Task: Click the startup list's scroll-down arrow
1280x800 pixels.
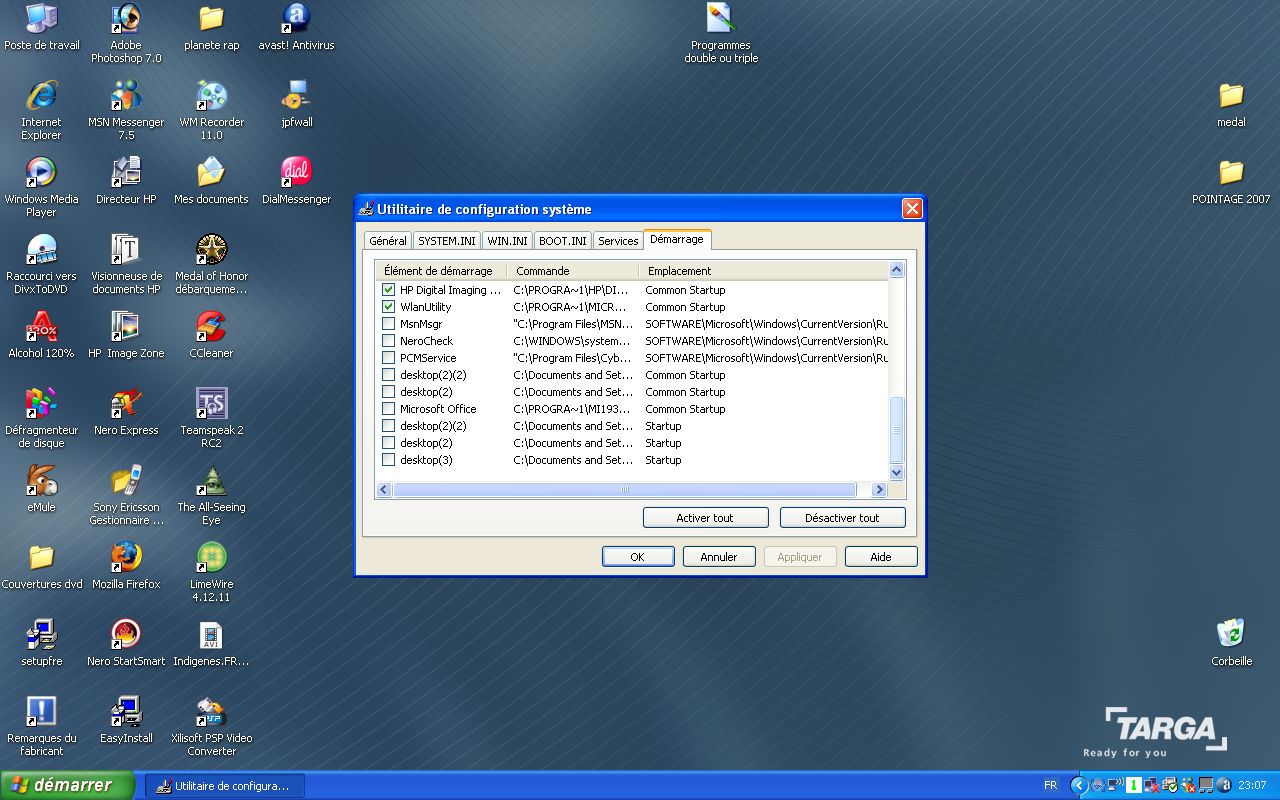Action: [x=897, y=473]
